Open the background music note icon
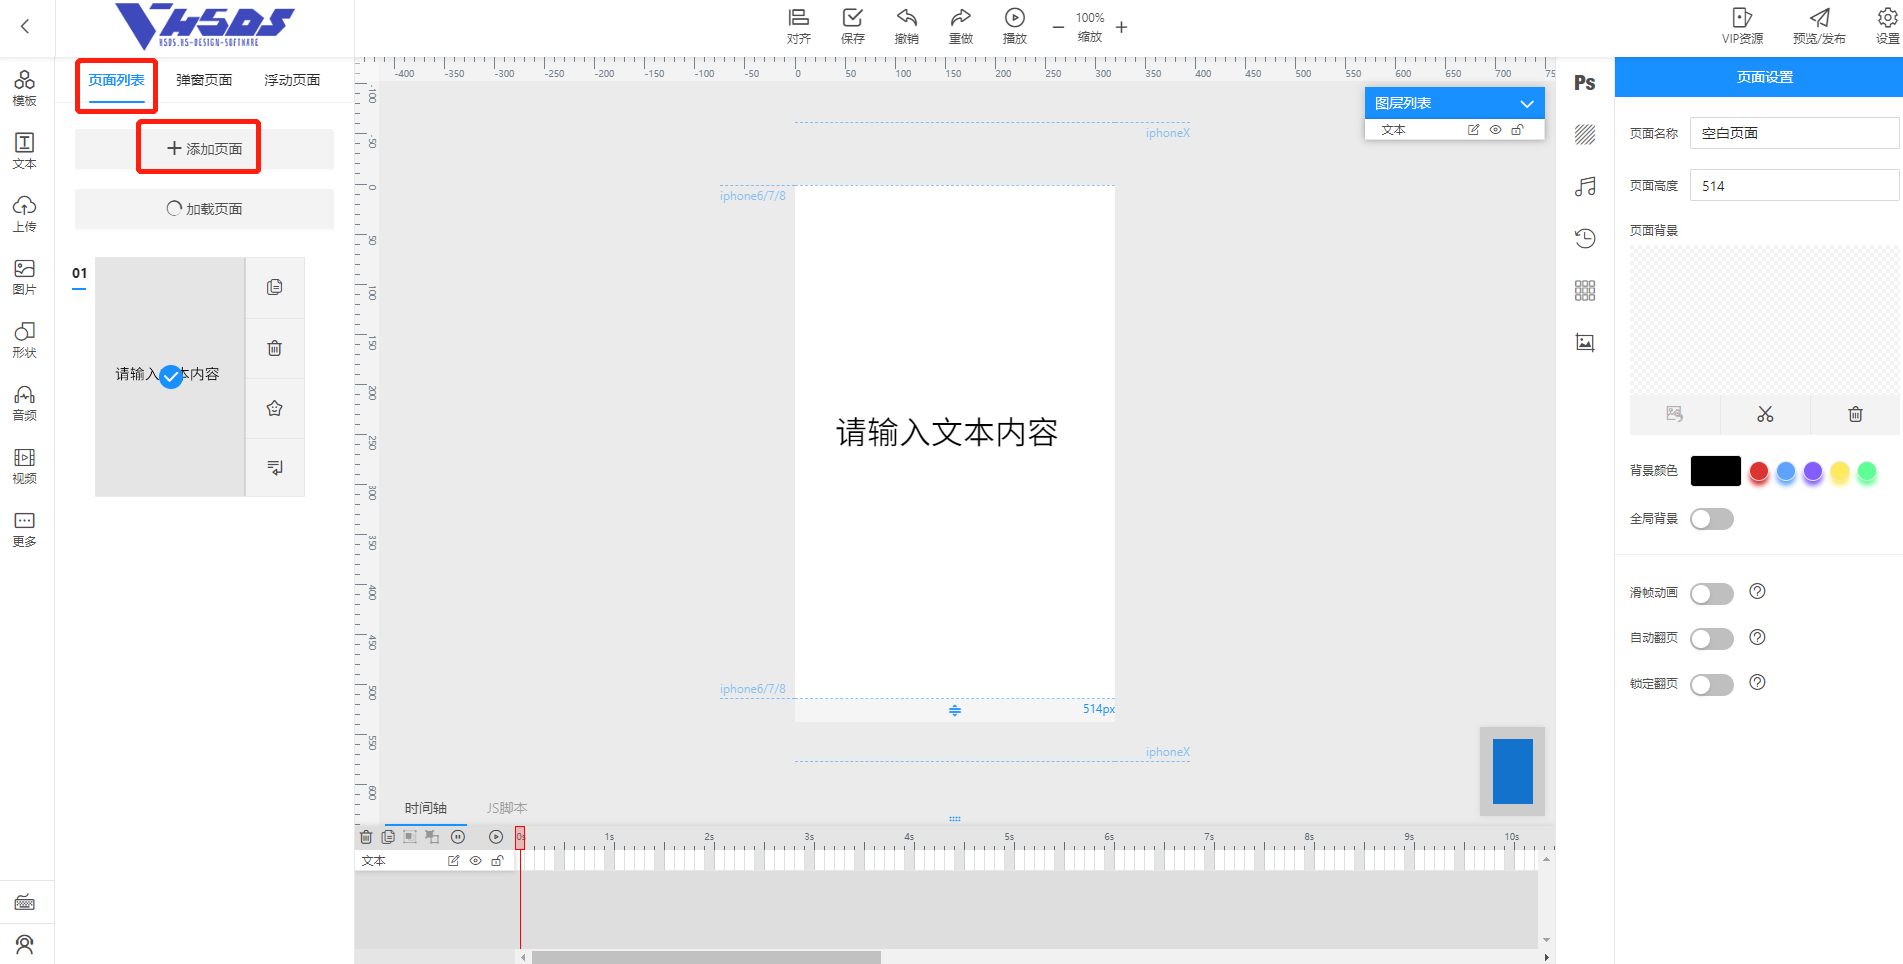Viewport: 1903px width, 964px height. [x=1585, y=187]
